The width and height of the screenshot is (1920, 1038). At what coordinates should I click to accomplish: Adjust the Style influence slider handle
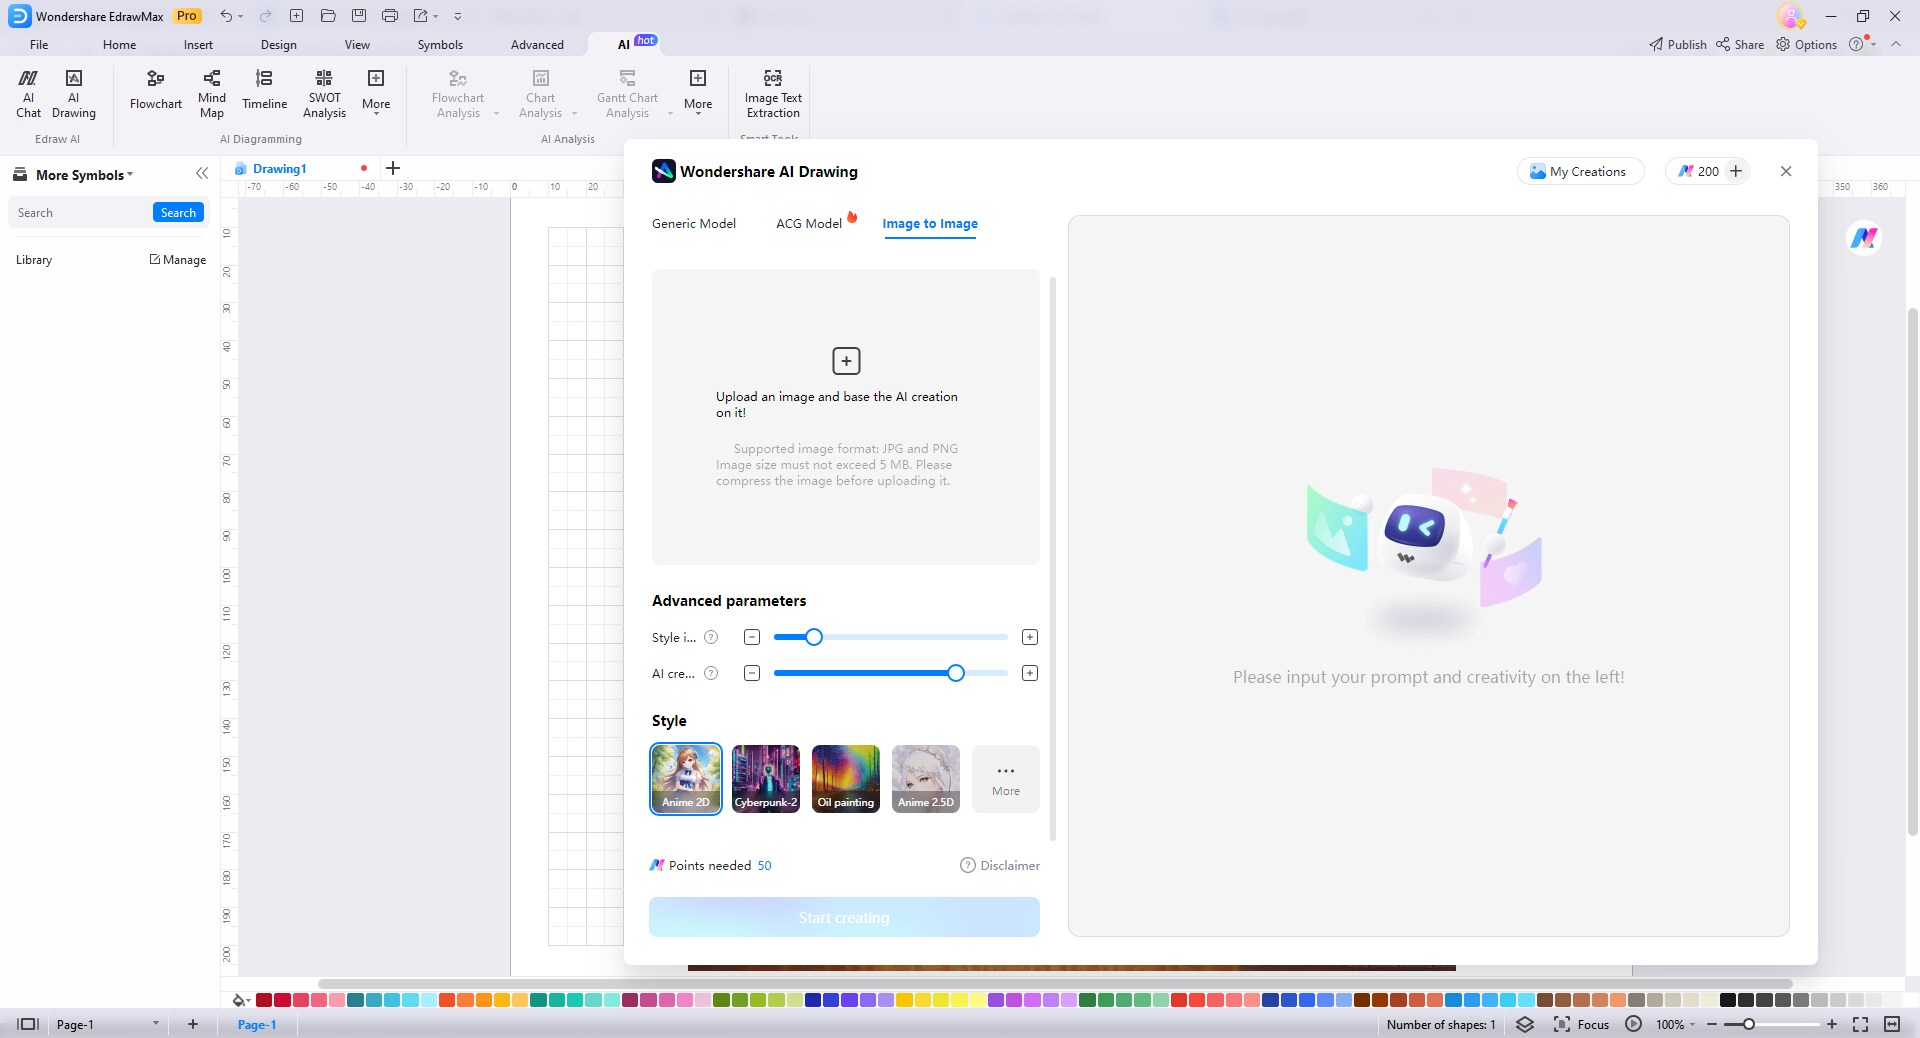814,637
